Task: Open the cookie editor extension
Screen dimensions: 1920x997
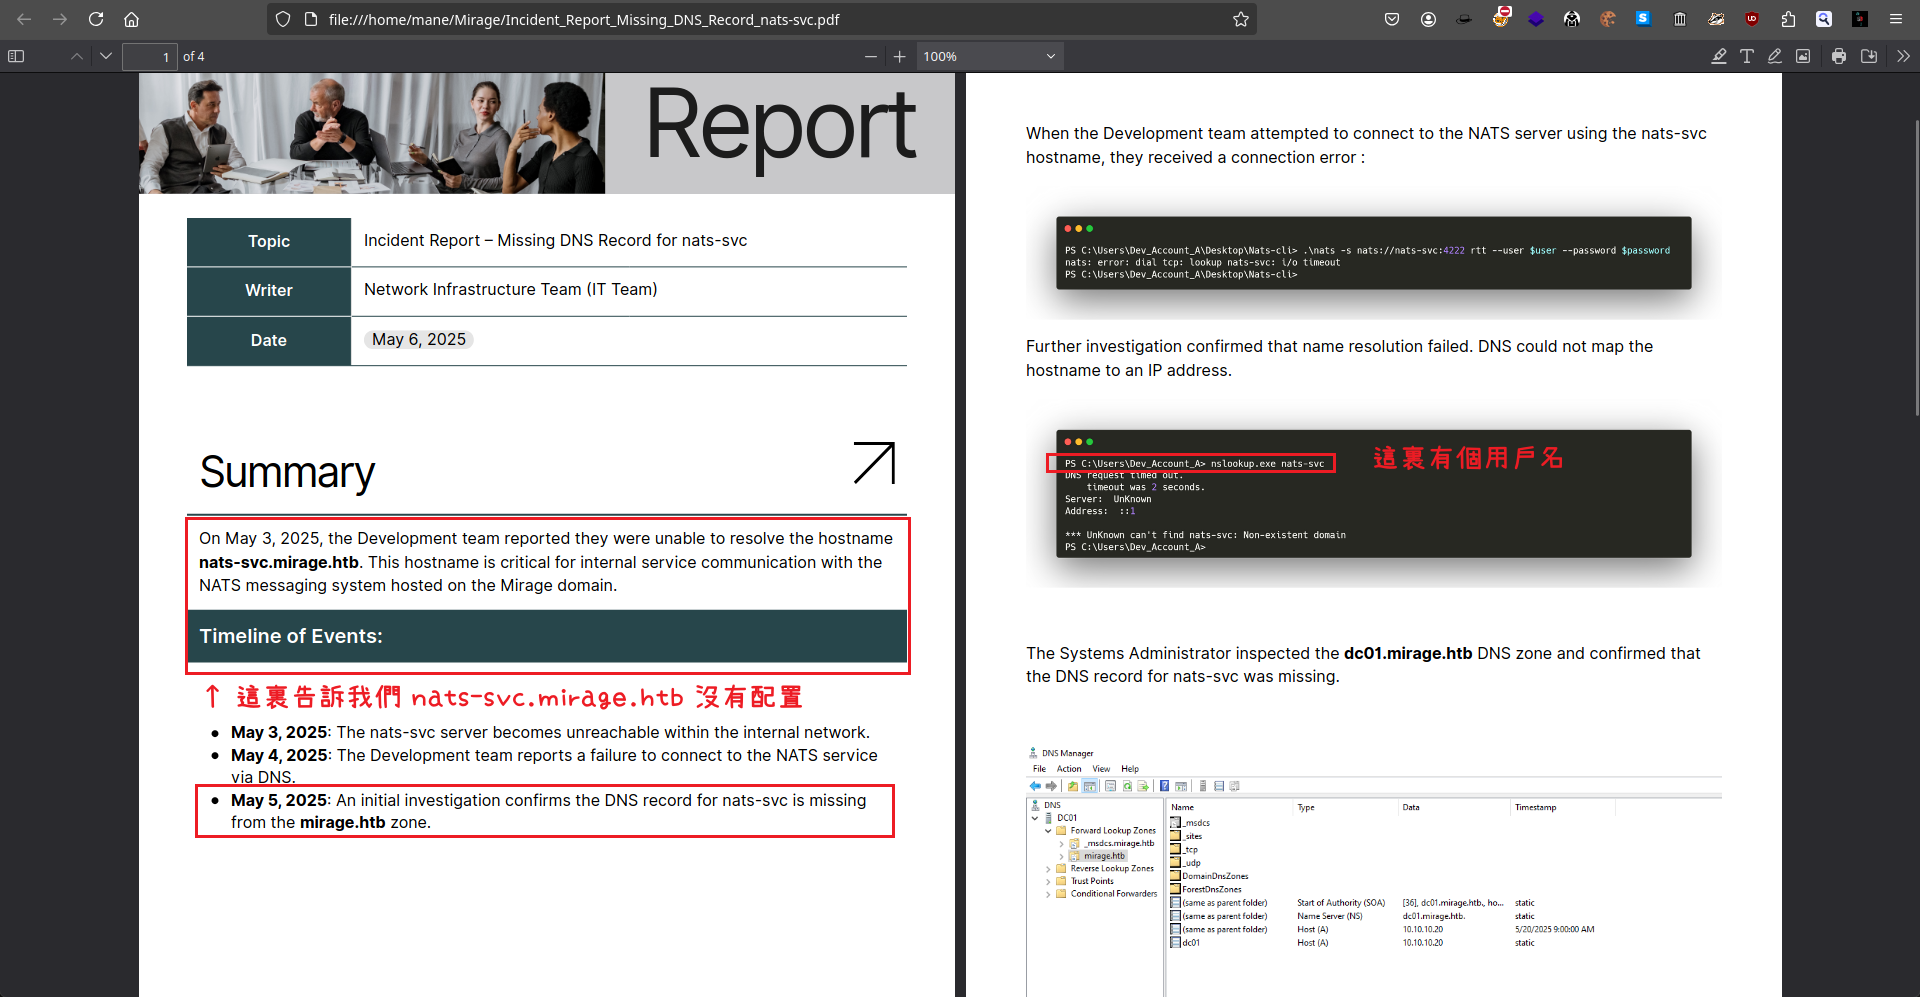Action: [x=1608, y=19]
